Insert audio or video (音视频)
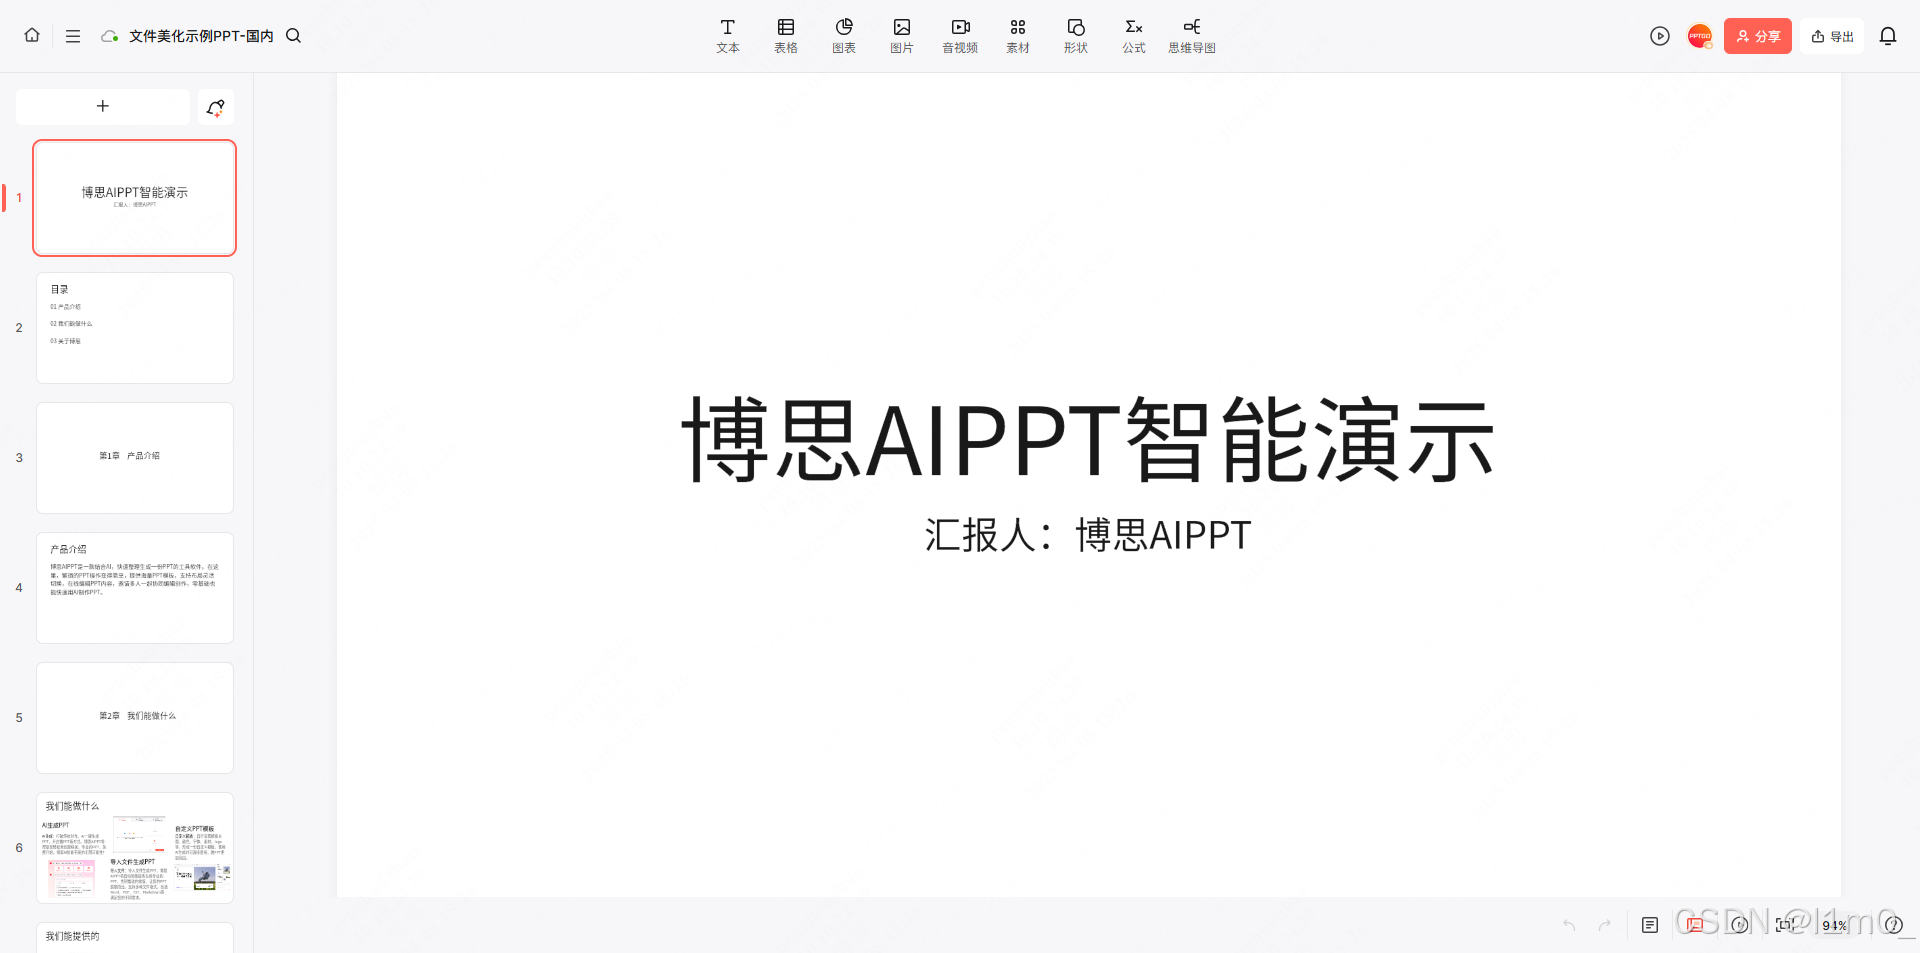Viewport: 1920px width, 953px height. coord(960,36)
